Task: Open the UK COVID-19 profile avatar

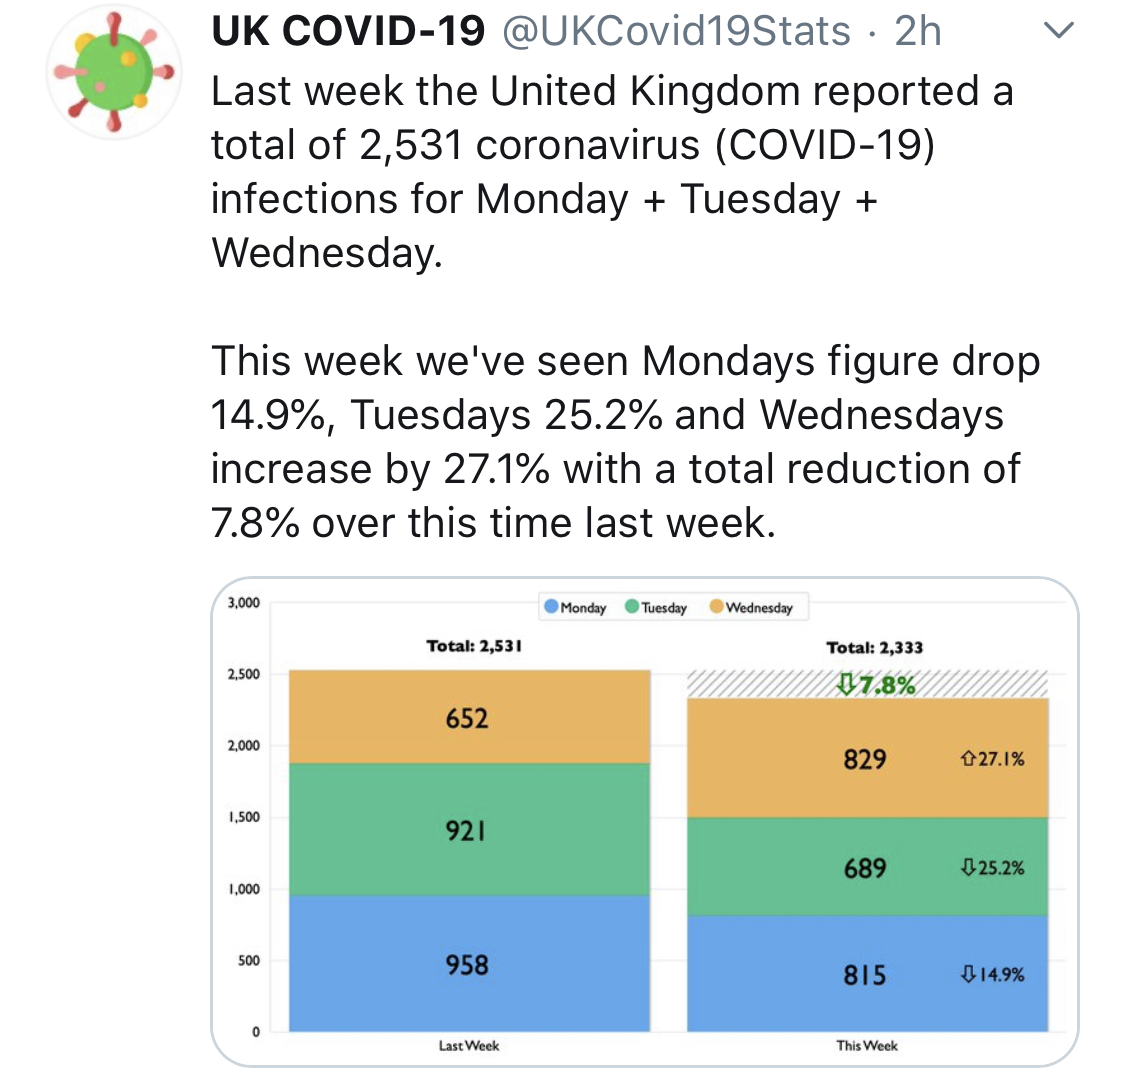Action: click(113, 74)
